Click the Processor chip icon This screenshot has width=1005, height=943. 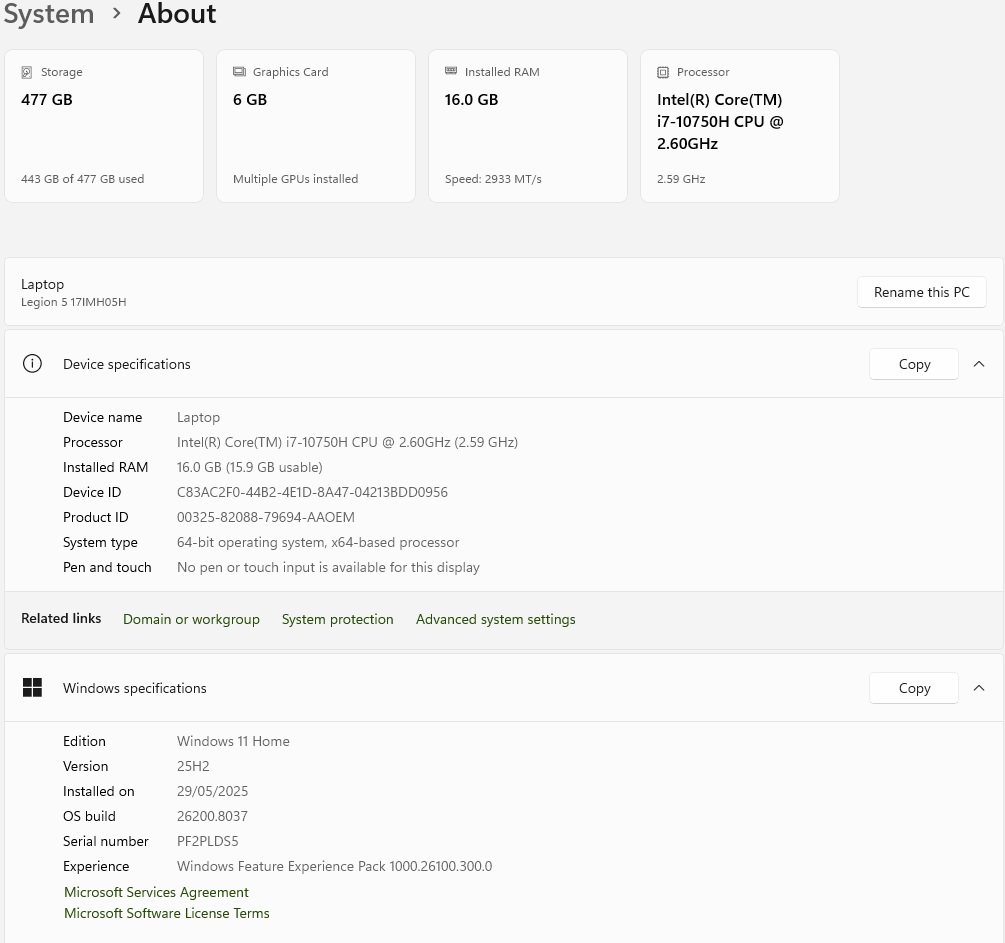click(x=663, y=72)
